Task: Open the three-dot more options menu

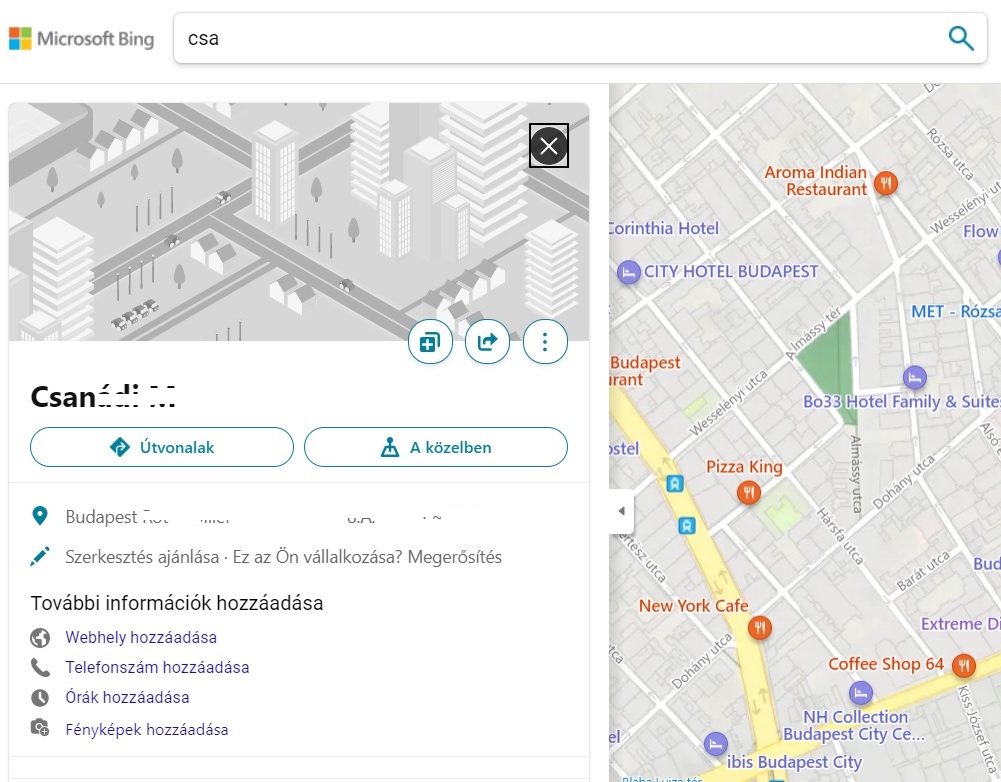Action: (545, 342)
